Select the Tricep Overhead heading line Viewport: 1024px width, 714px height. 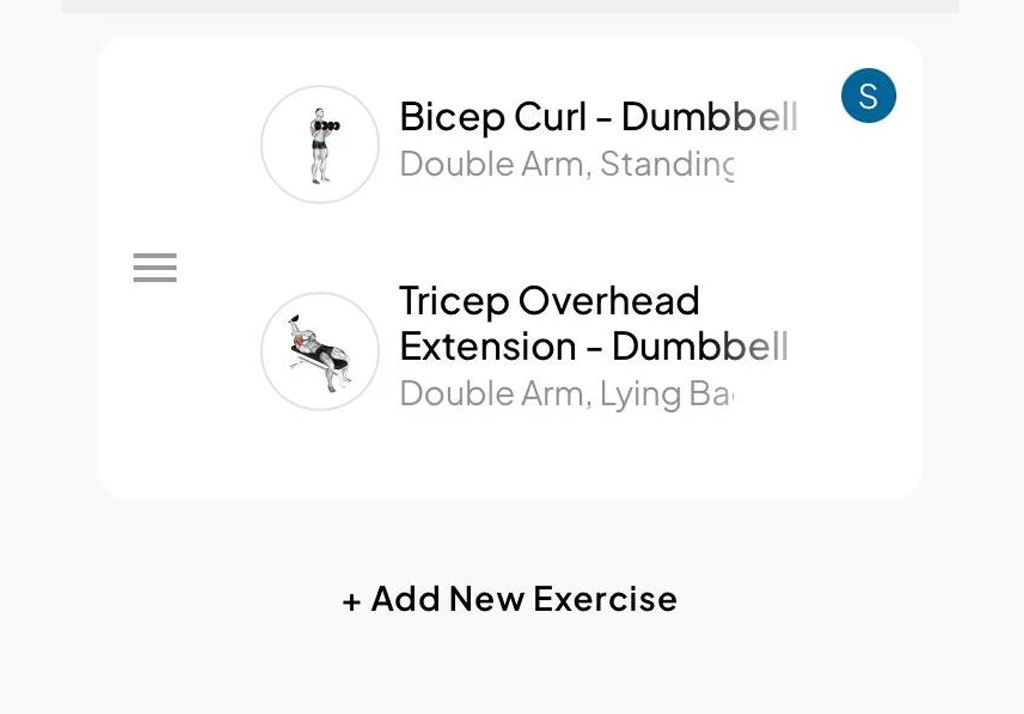point(549,301)
